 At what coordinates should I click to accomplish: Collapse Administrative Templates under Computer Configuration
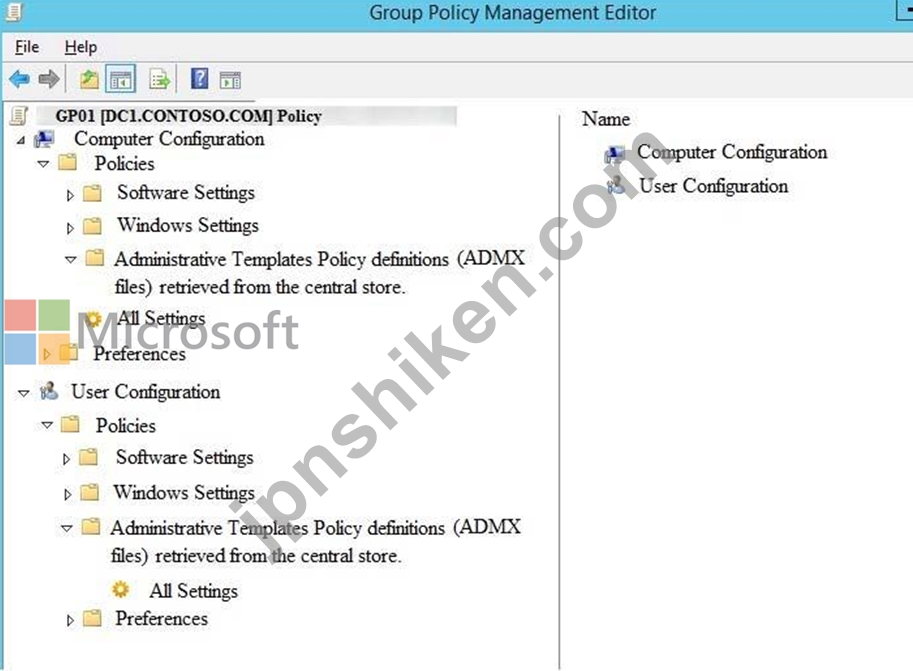70,259
